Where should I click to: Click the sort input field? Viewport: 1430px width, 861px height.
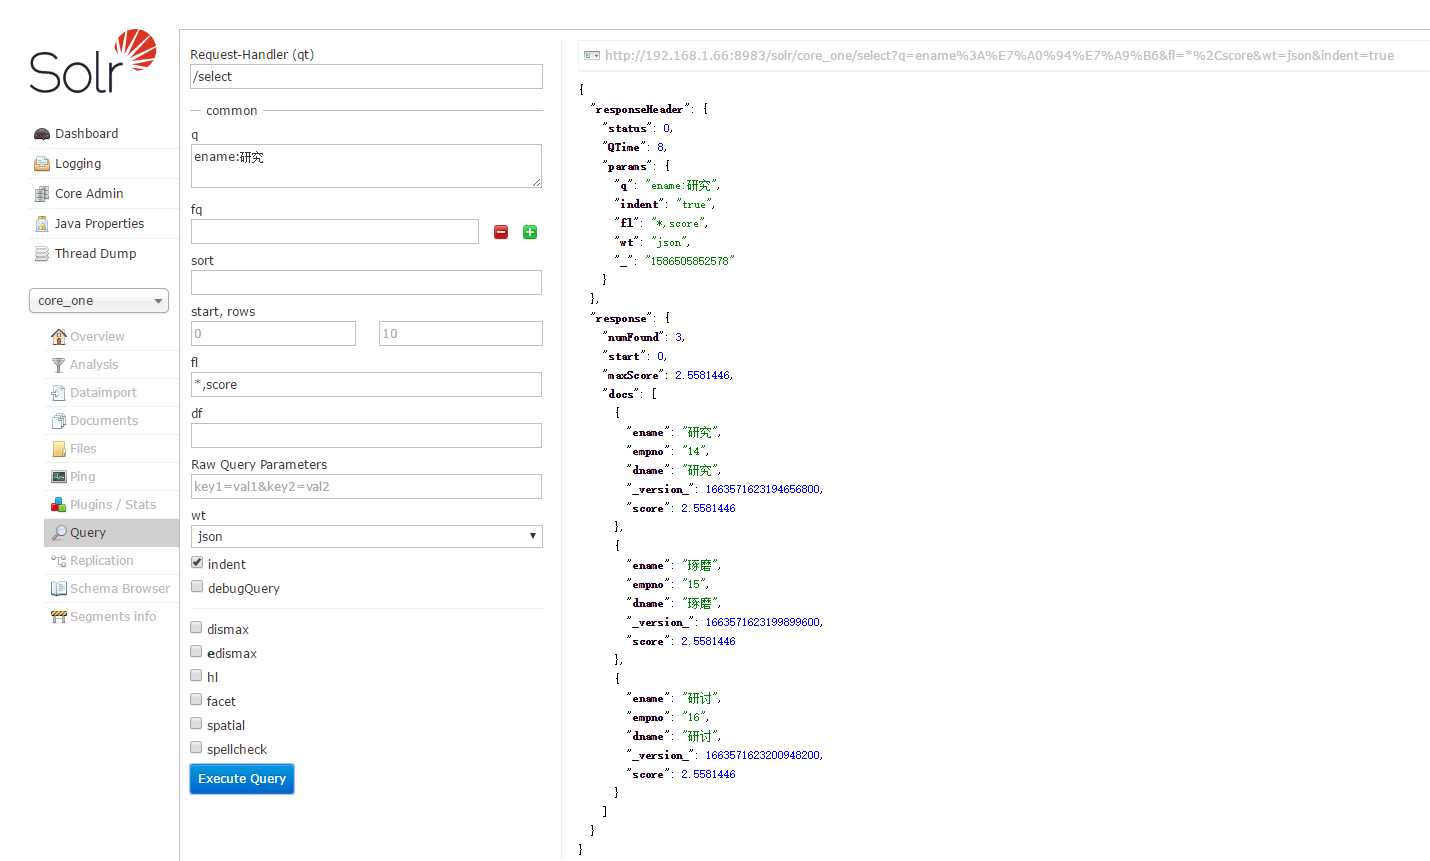[367, 283]
